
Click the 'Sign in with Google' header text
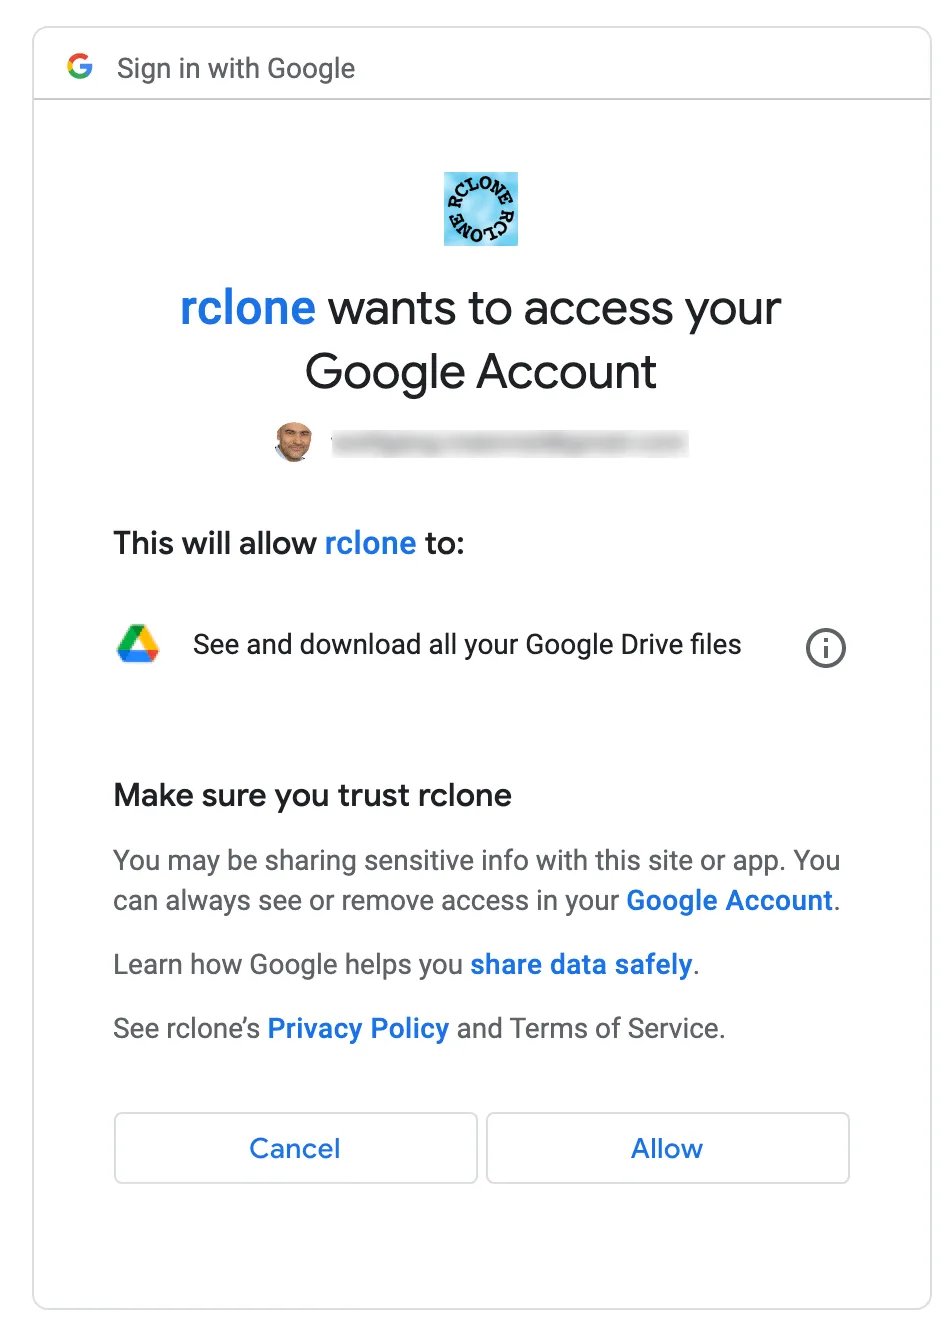(x=236, y=68)
